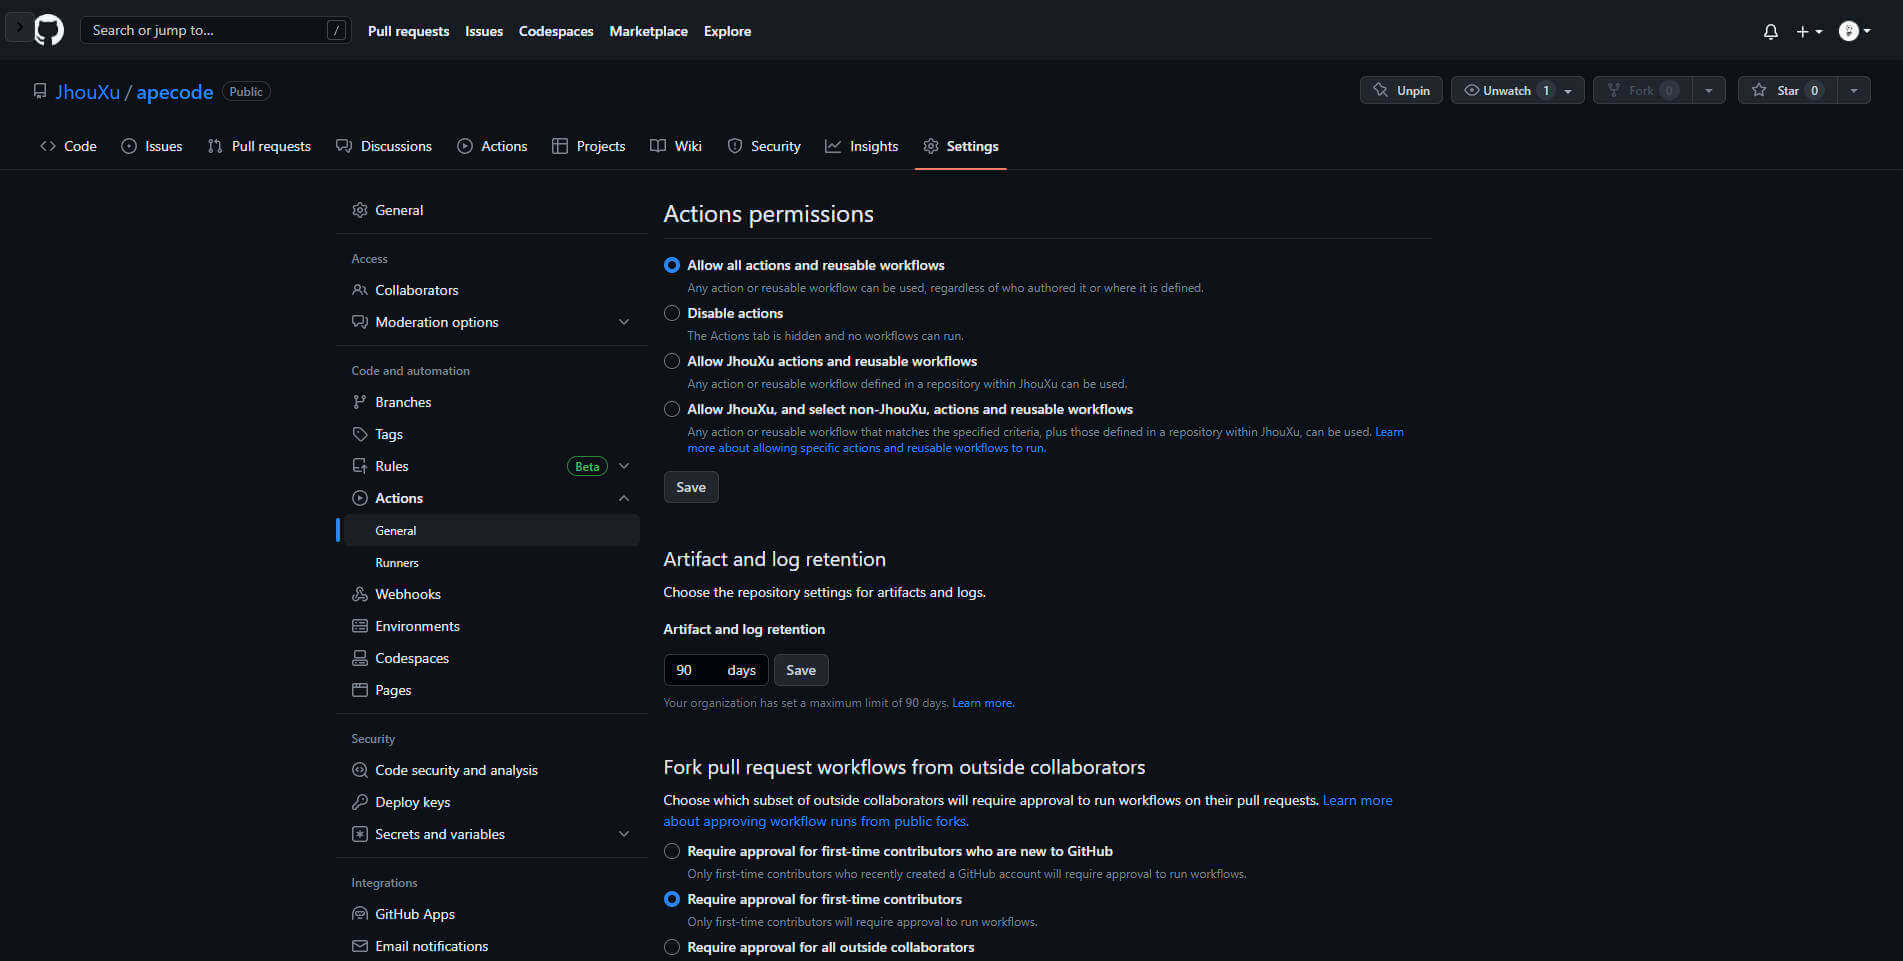Select the Code tab icon
Viewport: 1903px width, 961px height.
[x=48, y=146]
